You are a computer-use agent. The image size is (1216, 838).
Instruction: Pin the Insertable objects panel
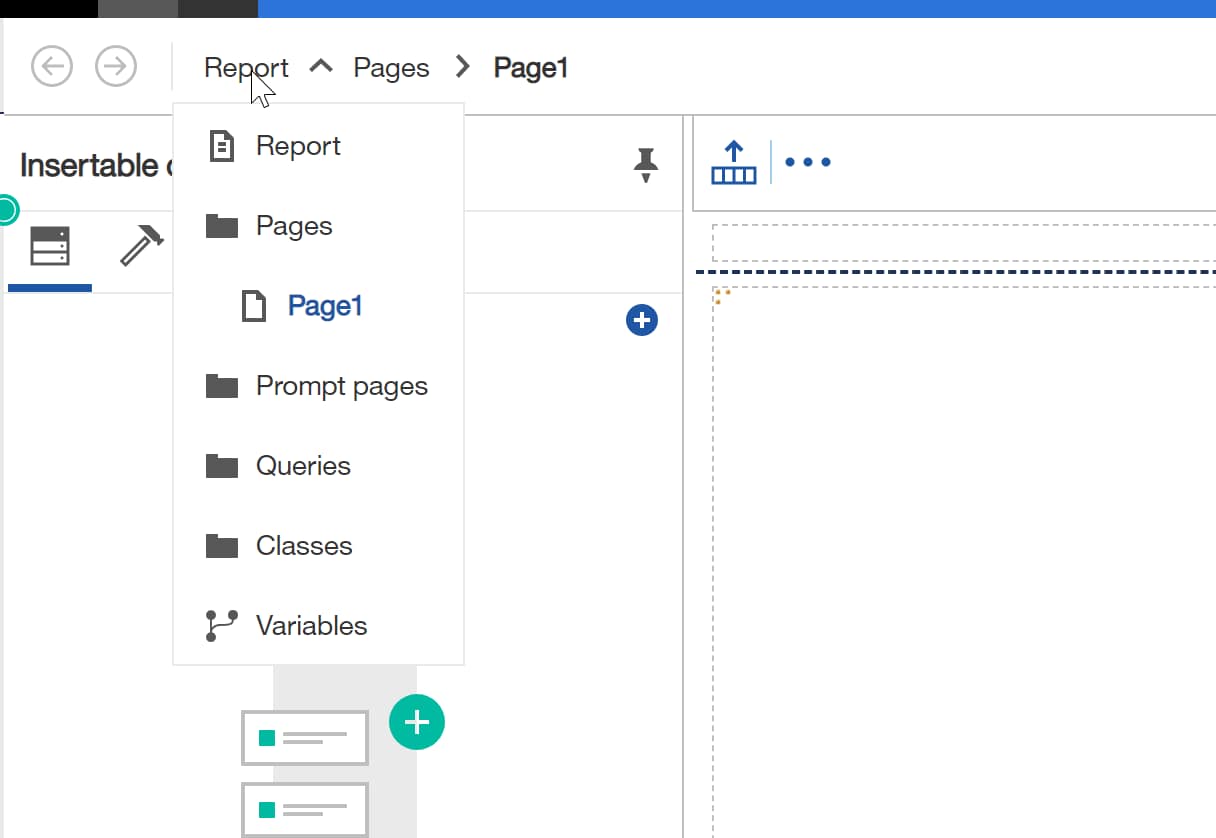pos(646,165)
